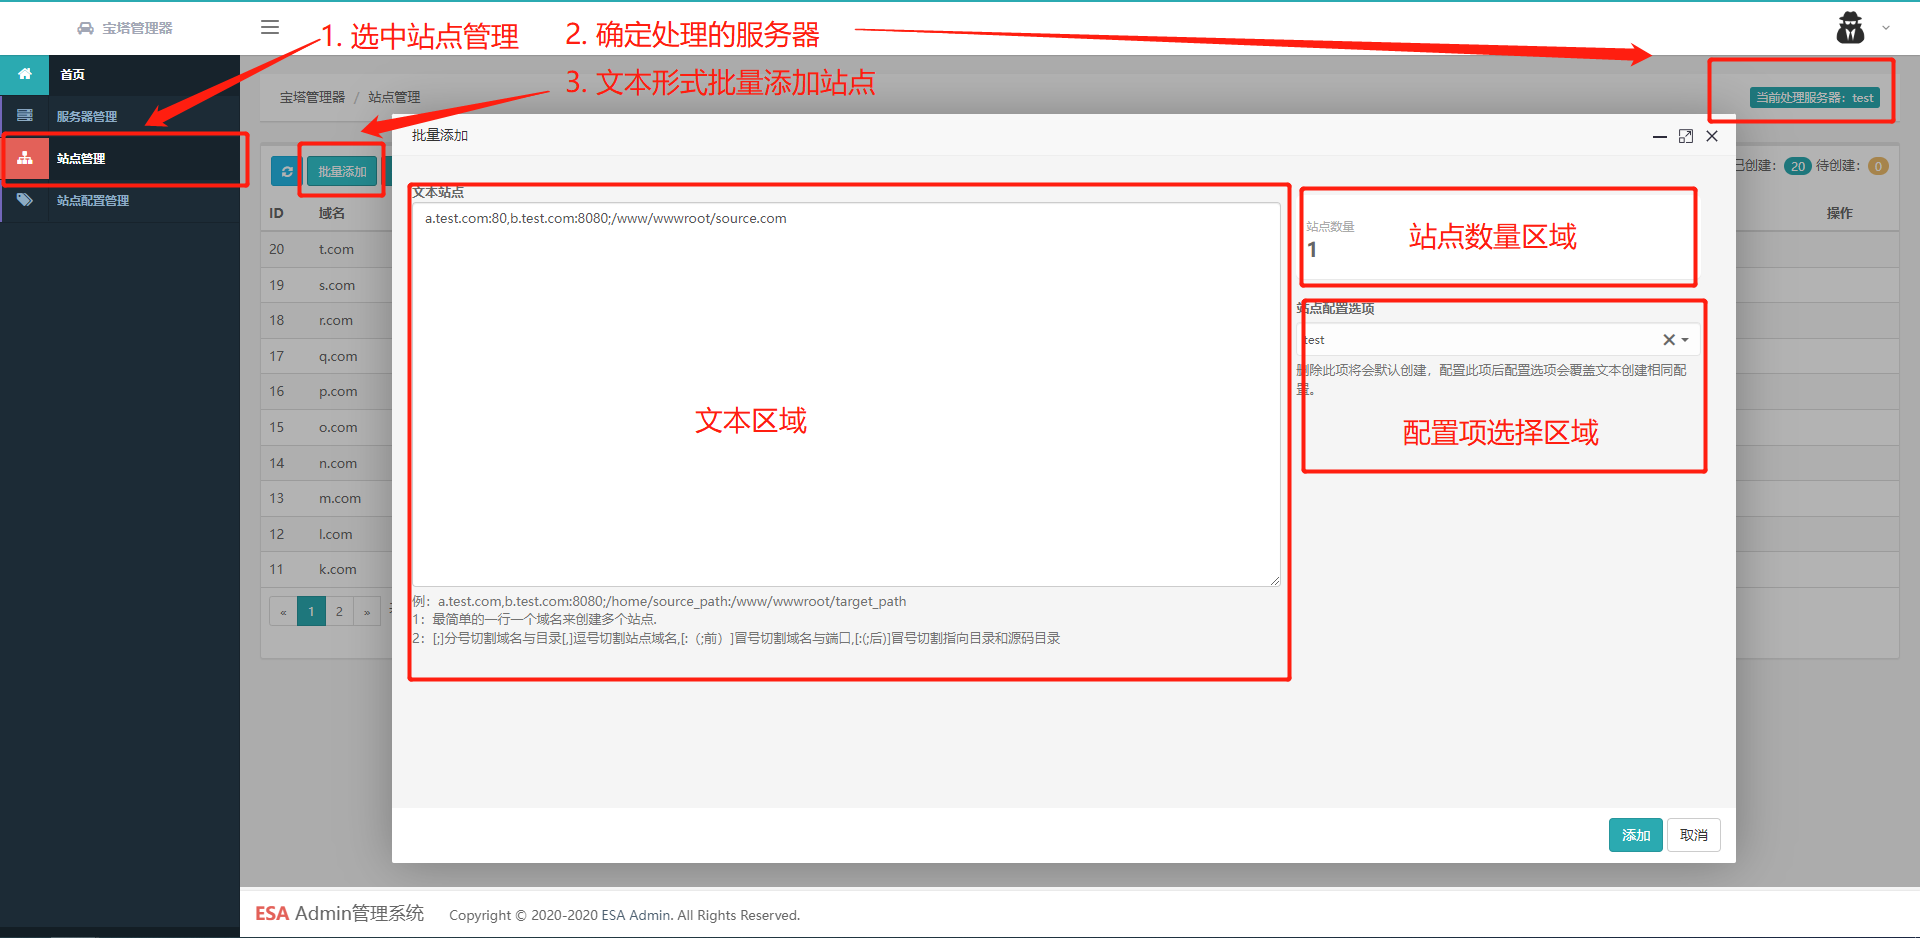Open the 站点配置选项 select box

tap(1498, 340)
